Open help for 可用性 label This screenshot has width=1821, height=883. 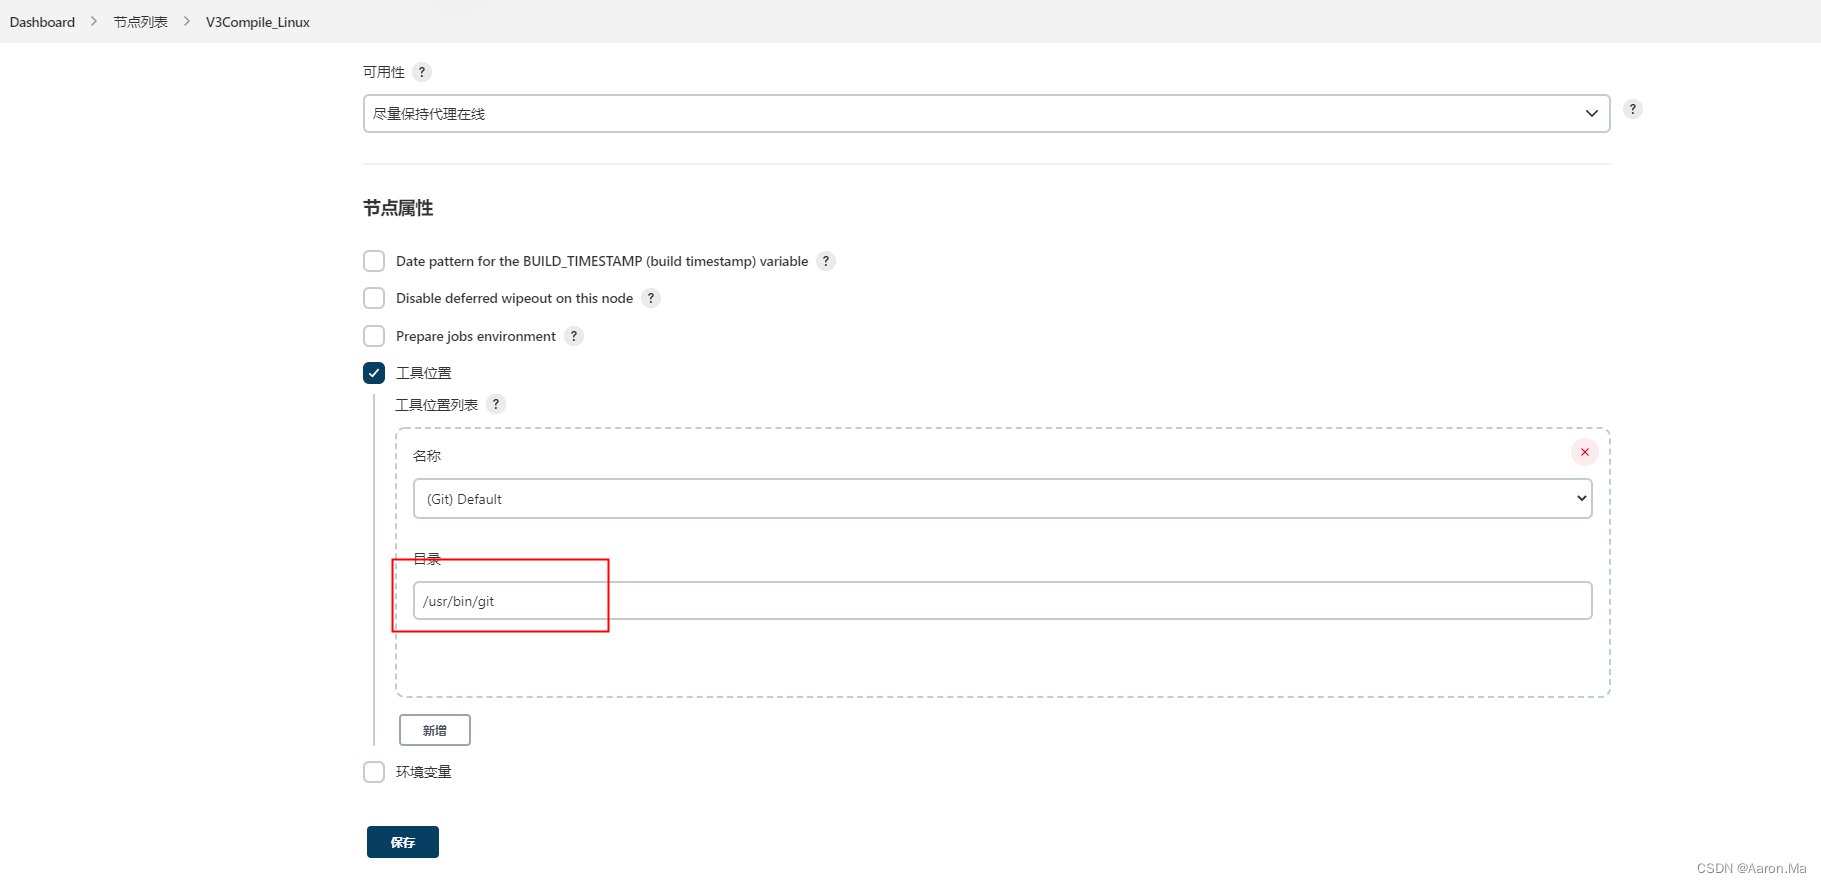pos(422,72)
